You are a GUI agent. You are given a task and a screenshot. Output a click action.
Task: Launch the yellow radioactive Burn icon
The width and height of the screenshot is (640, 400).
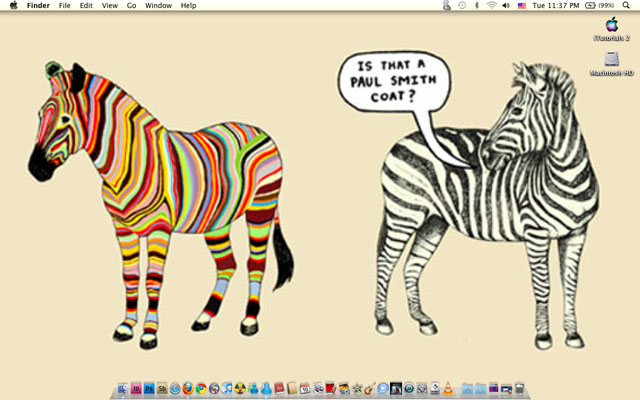240,389
